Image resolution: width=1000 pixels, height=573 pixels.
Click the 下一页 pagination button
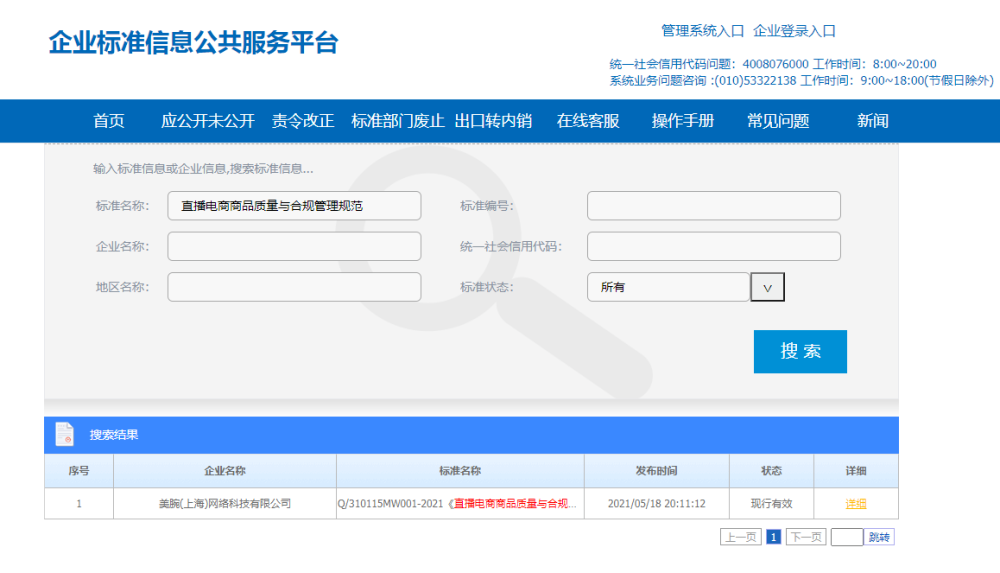[806, 537]
